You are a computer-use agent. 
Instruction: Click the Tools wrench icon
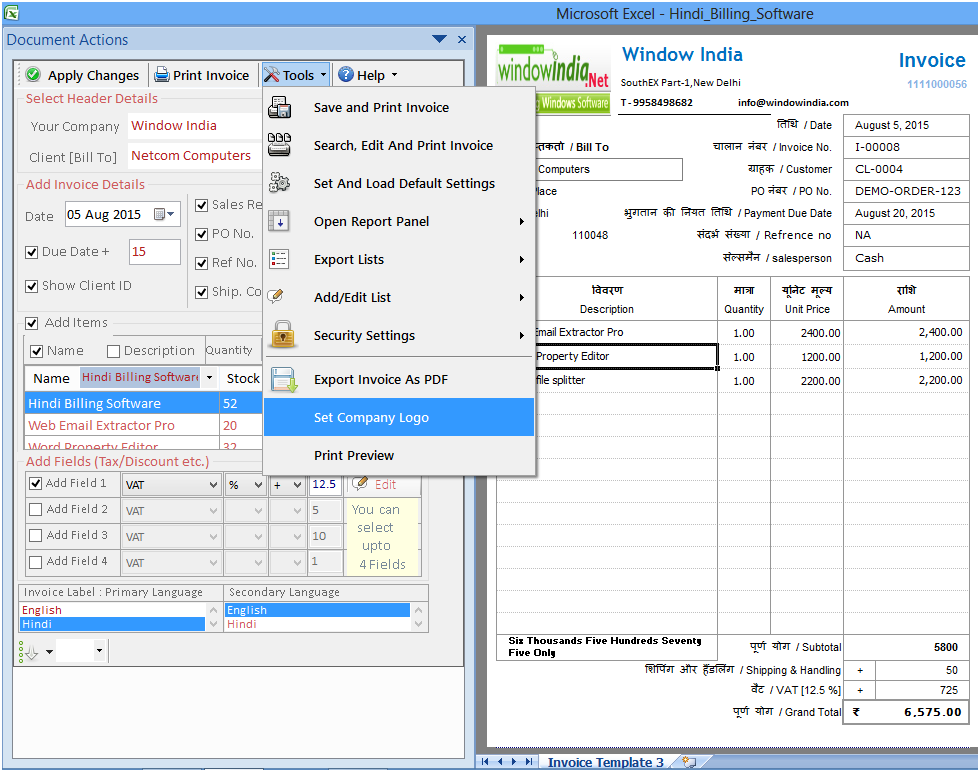coord(271,75)
